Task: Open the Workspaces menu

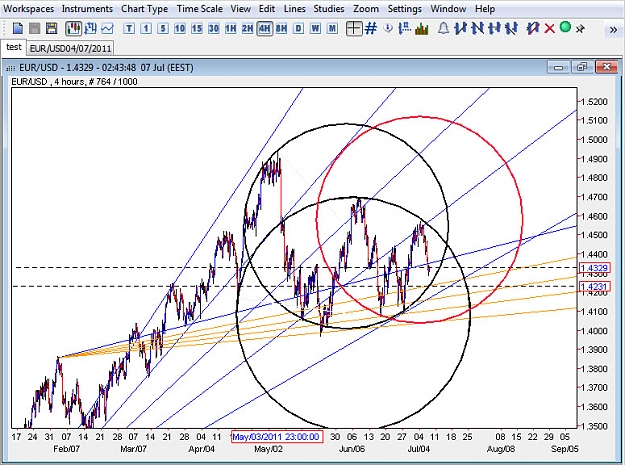Action: (29, 9)
